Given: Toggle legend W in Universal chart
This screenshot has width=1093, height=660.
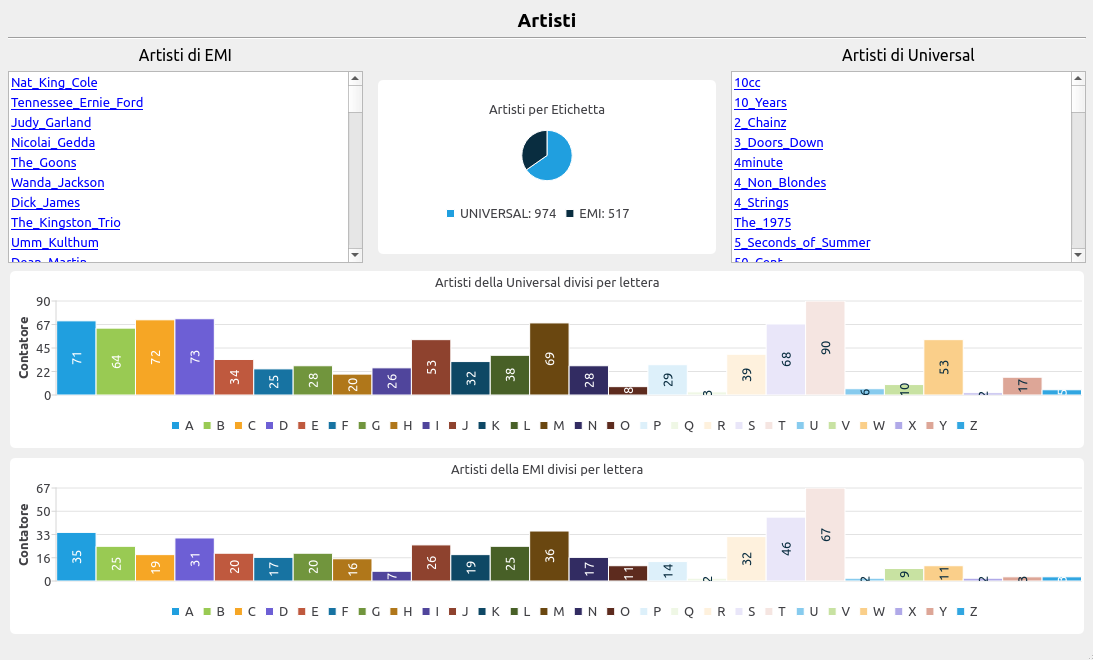Looking at the screenshot, I should pos(872,426).
